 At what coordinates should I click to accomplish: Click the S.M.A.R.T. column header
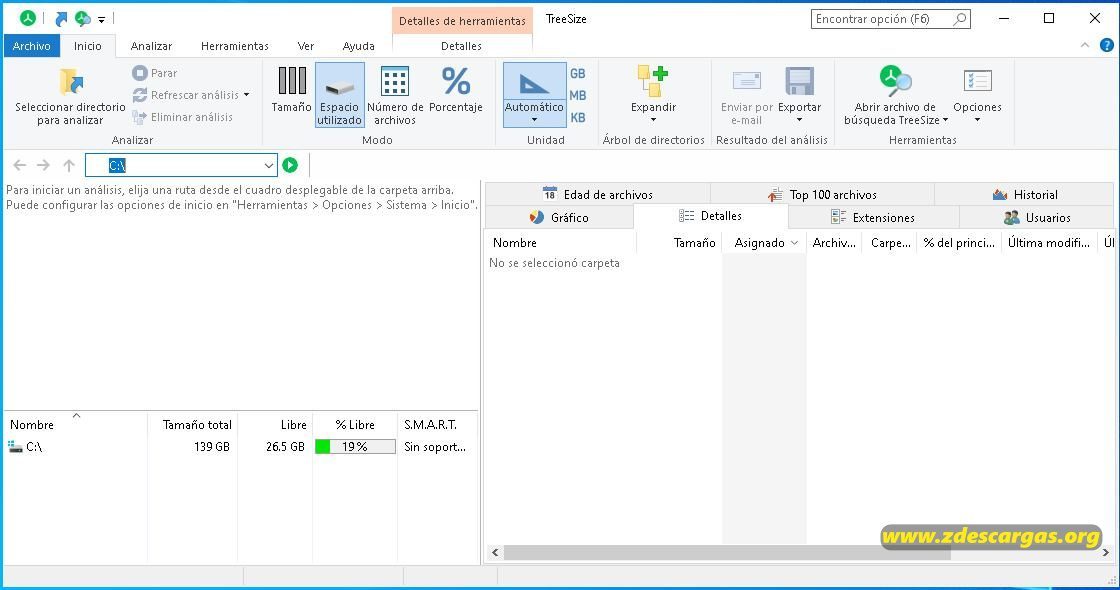point(436,424)
